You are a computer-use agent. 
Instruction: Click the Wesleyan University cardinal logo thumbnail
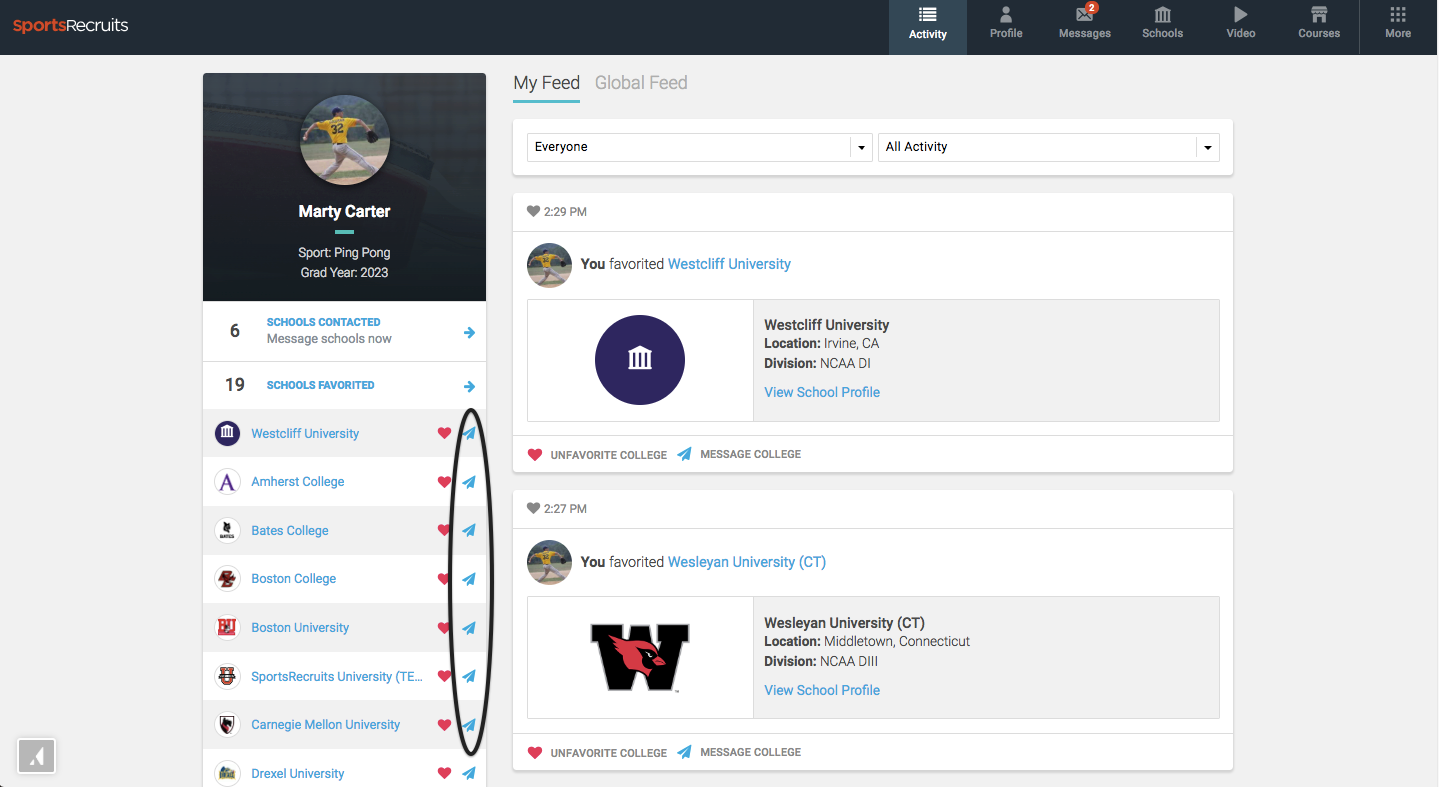point(640,658)
